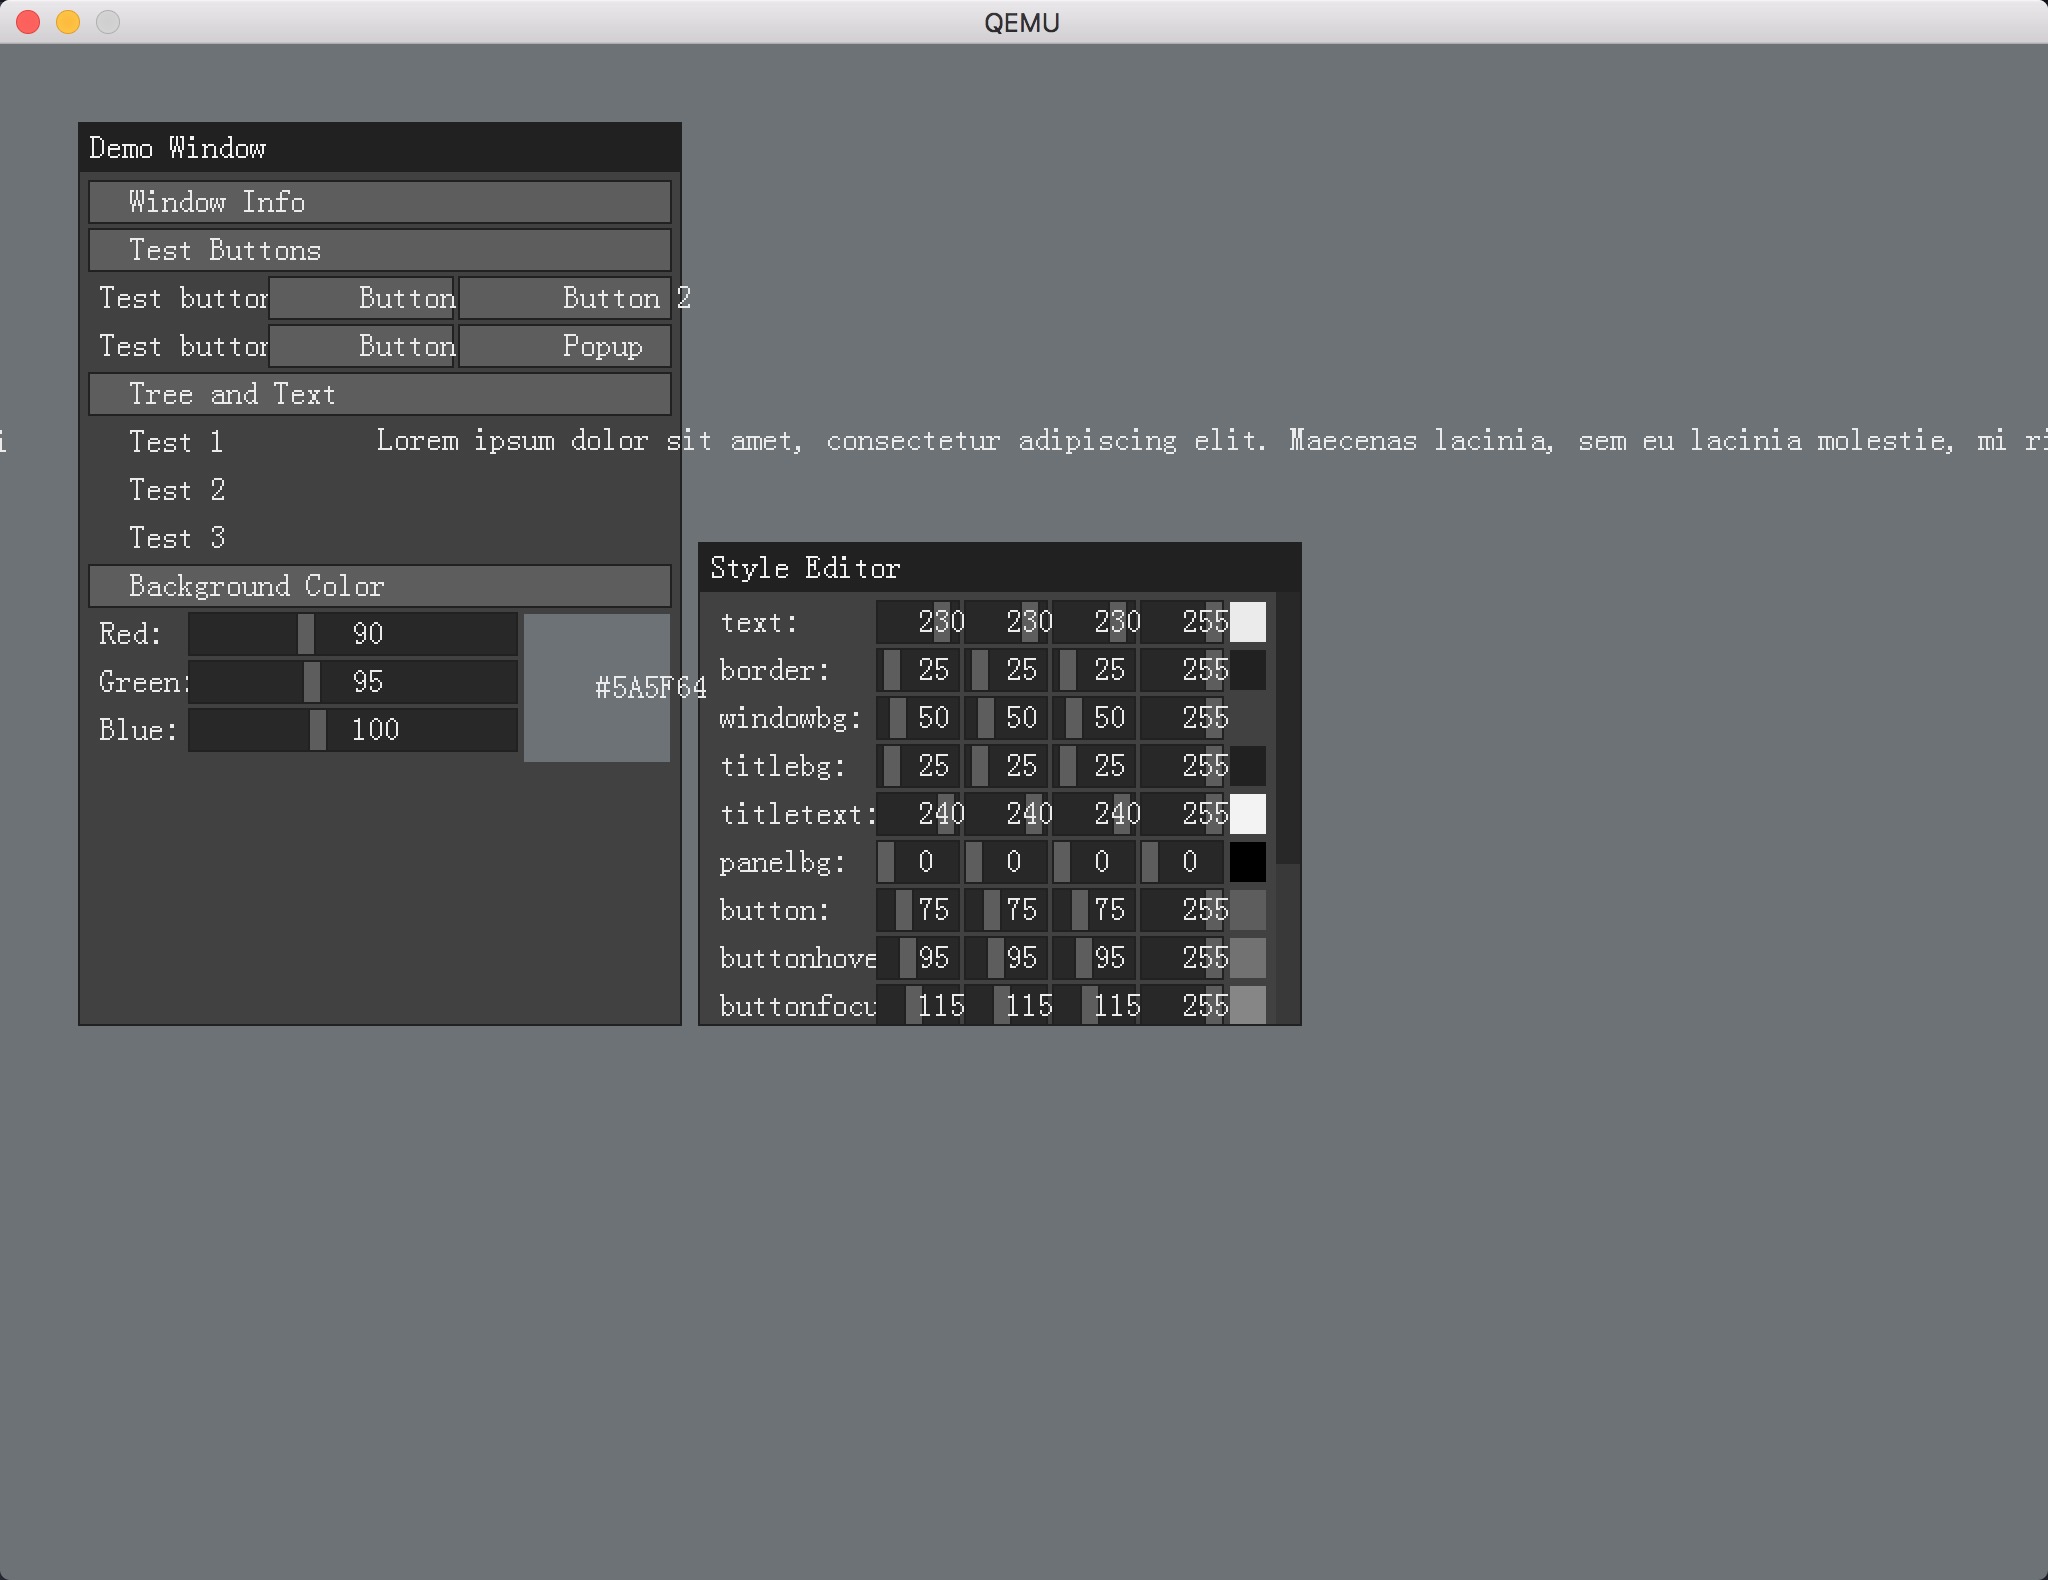
Task: Expand the Test 2 tree node
Action: coord(175,490)
